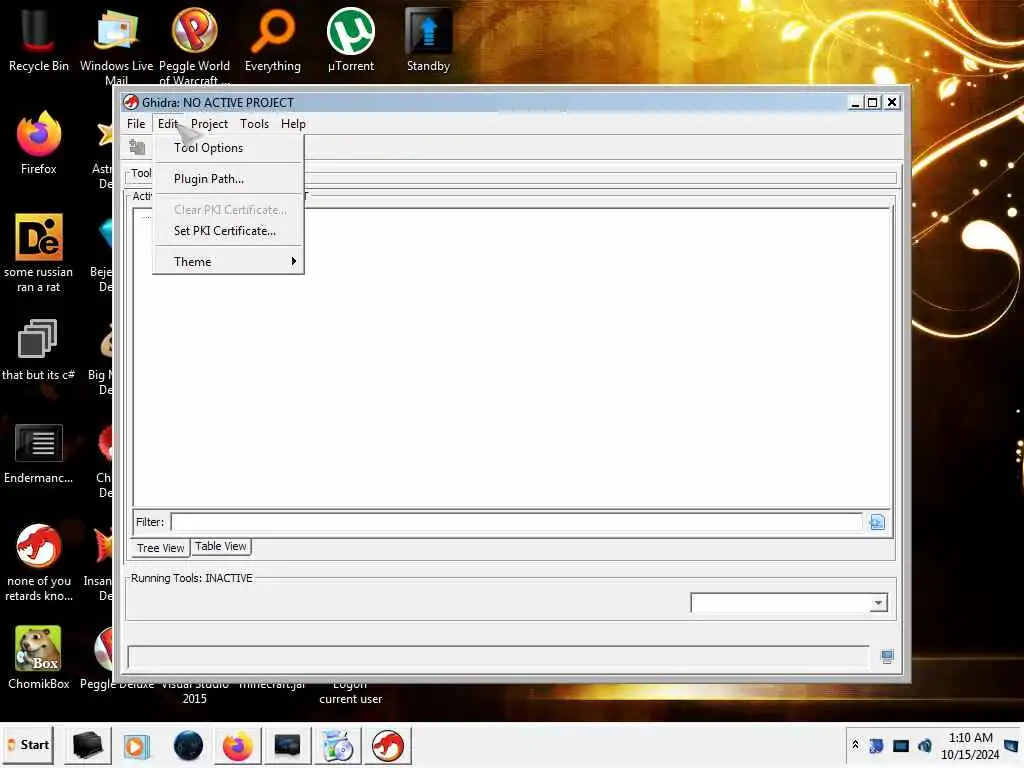The width and height of the screenshot is (1024, 768).
Task: Click the Ghidra status message field
Action: pyautogui.click(x=498, y=656)
